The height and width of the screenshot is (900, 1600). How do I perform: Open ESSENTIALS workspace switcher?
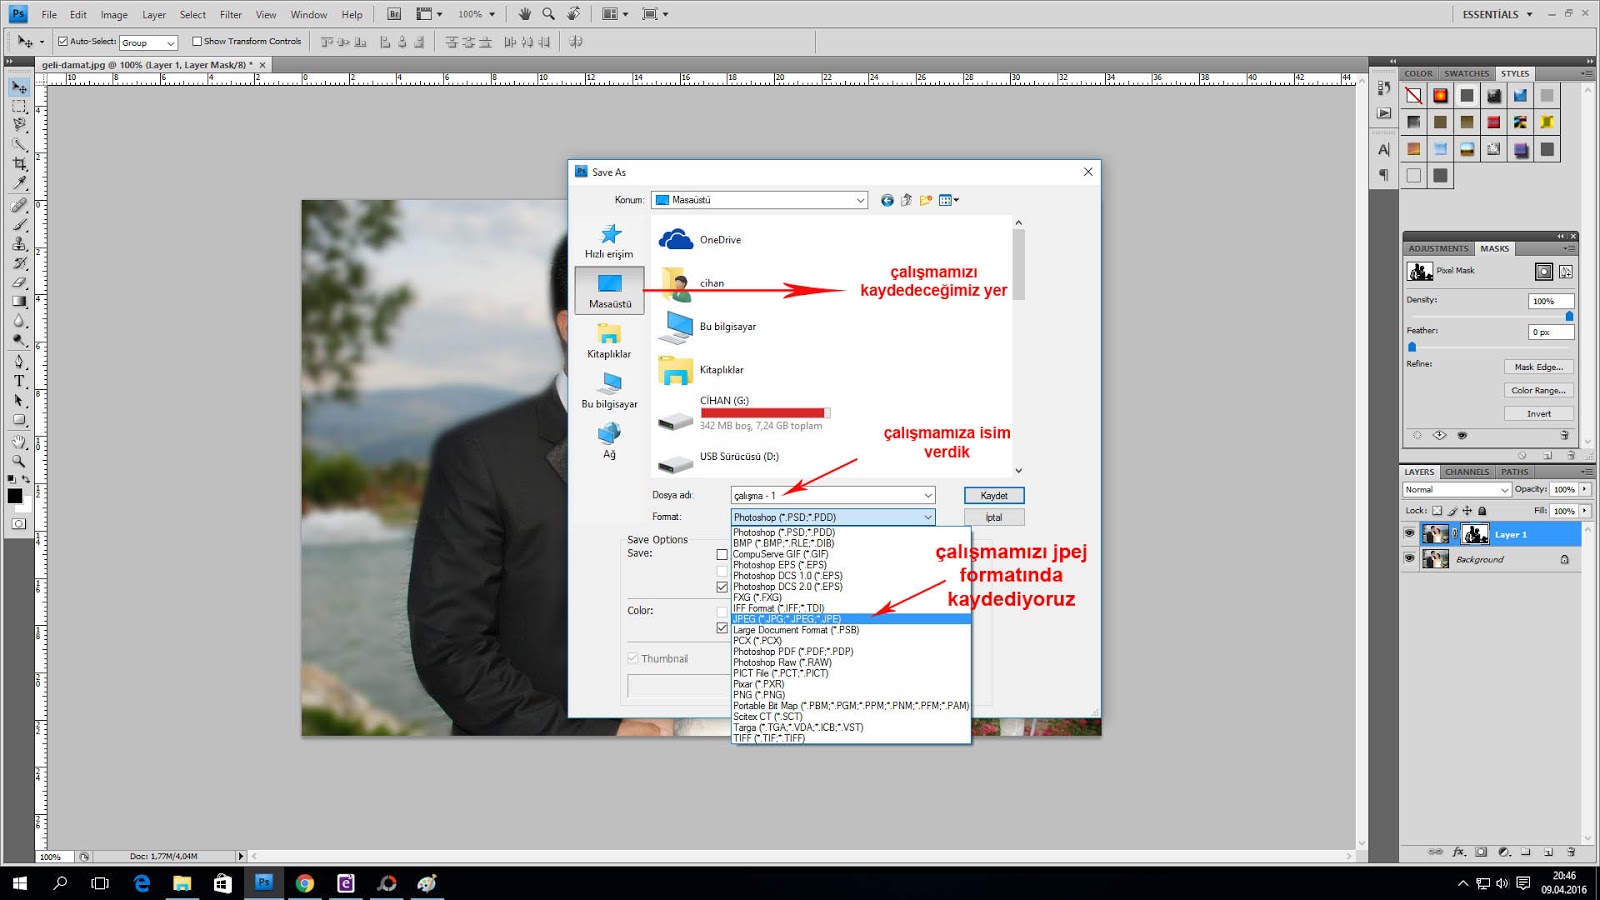click(x=1497, y=14)
